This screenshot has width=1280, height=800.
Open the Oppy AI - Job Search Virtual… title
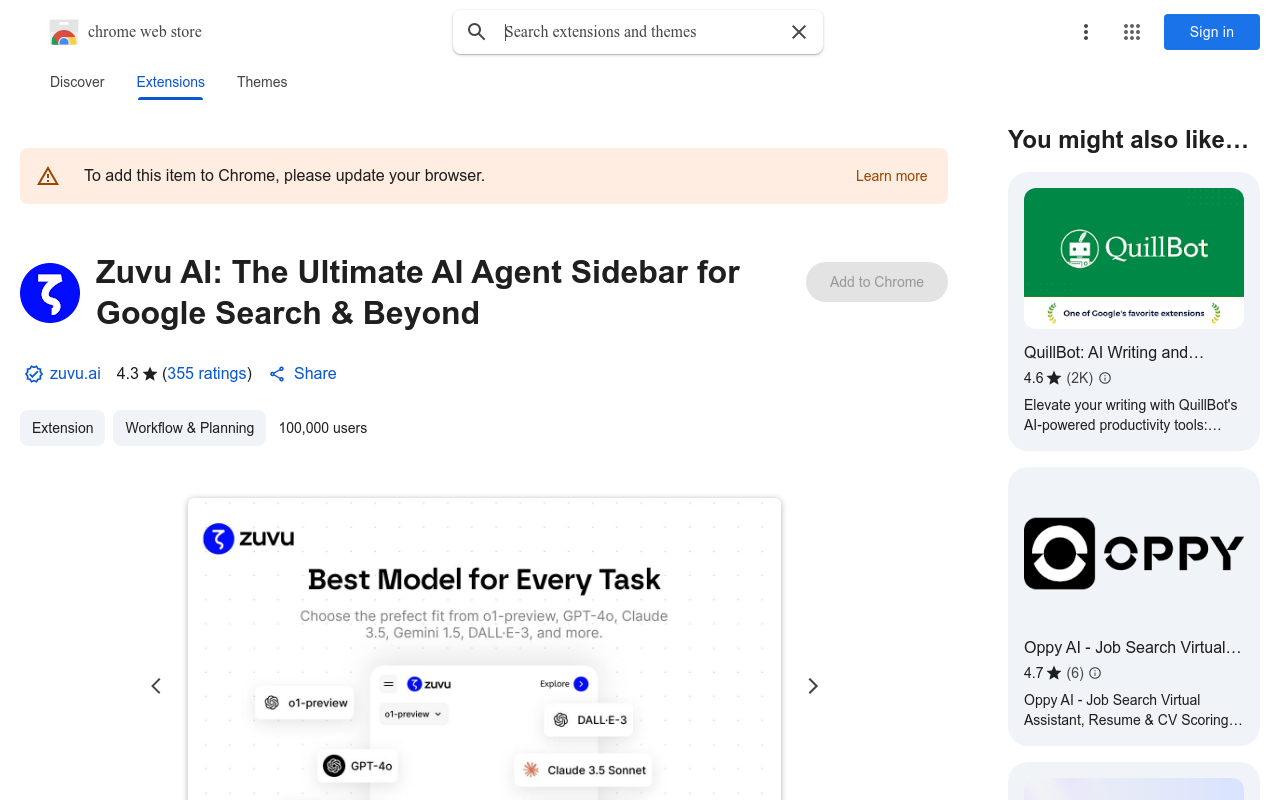(x=1132, y=648)
